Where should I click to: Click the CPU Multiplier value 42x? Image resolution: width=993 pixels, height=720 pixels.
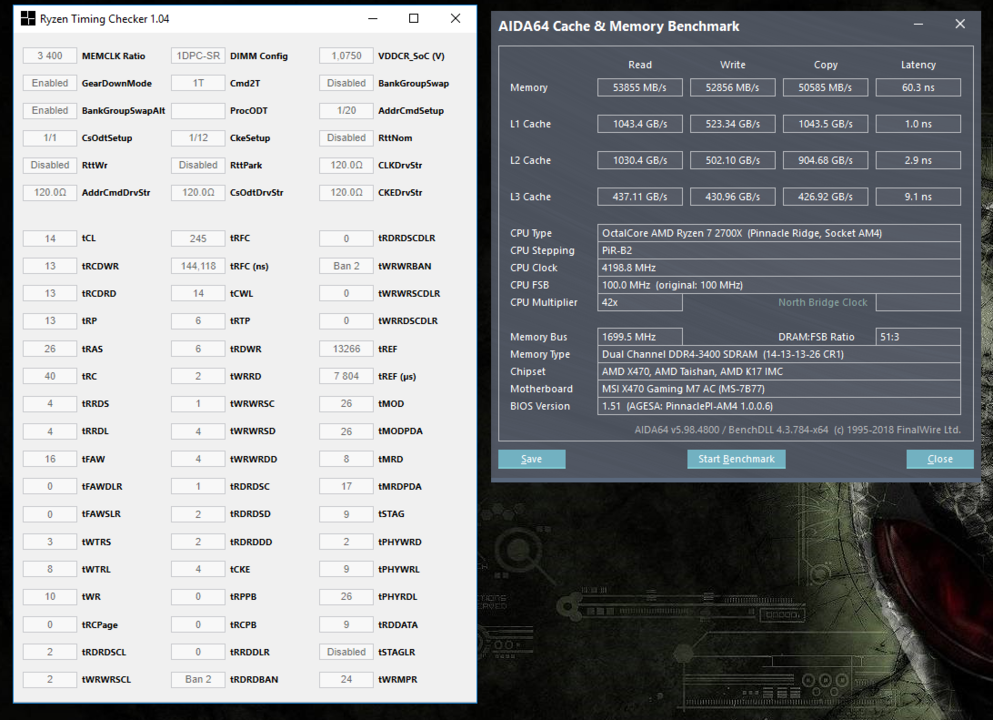[640, 302]
